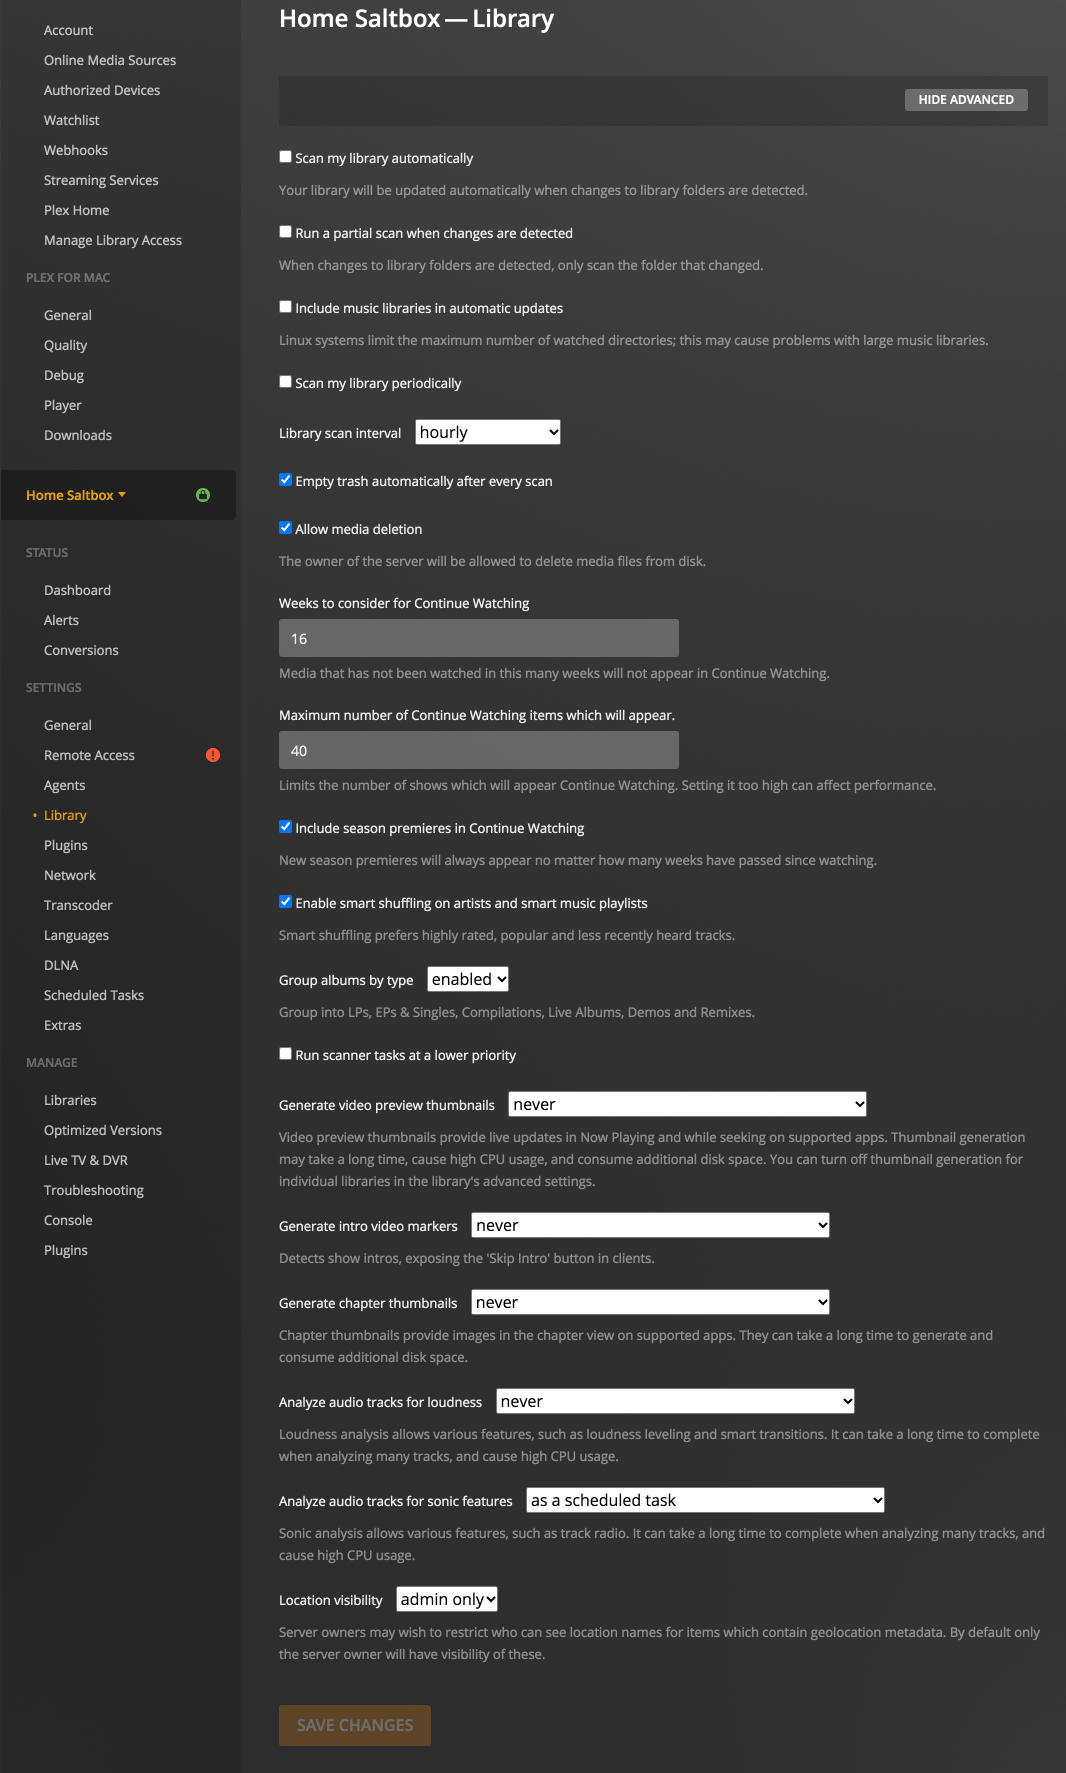Open the Group albums by type dropdown

(468, 979)
